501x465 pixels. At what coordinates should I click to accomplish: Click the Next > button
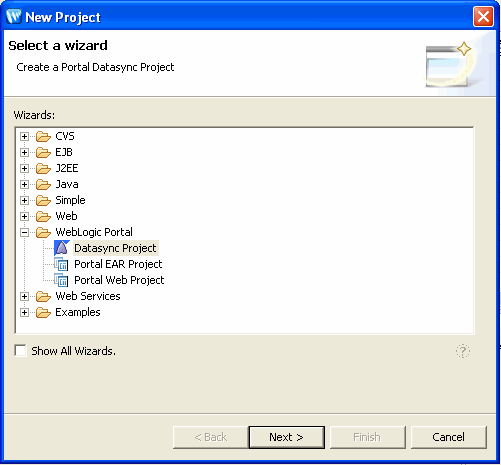pos(287,437)
